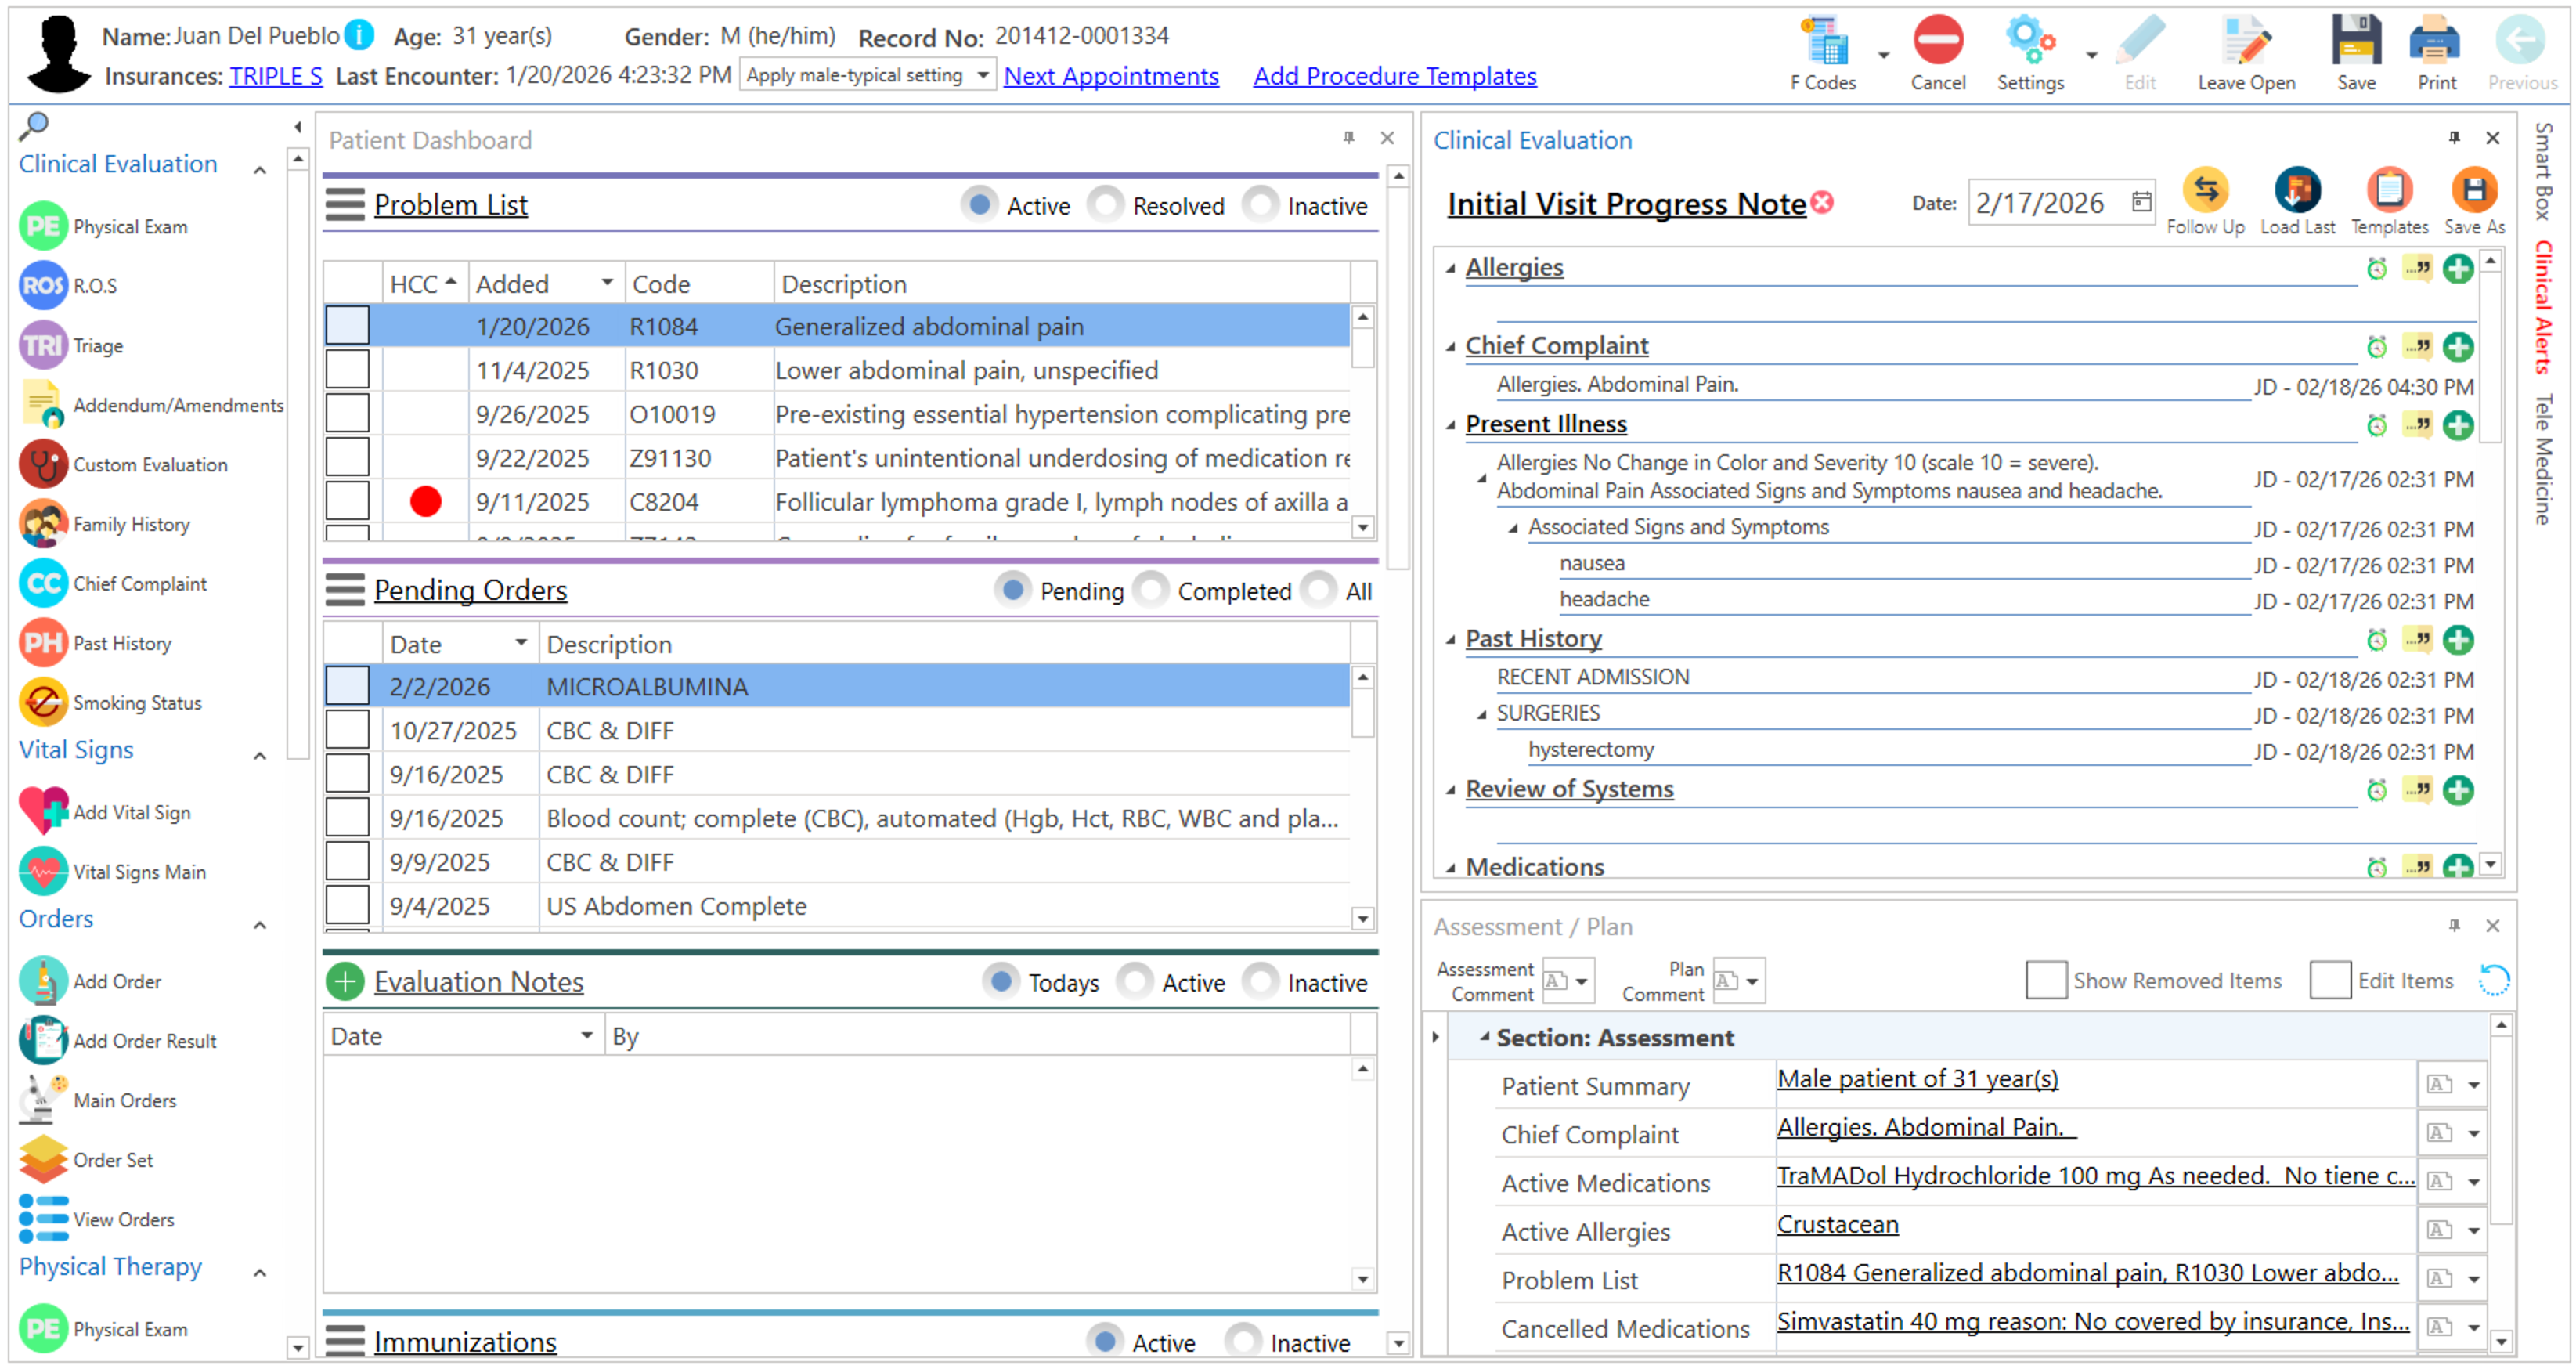The image size is (2576, 1369).
Task: Collapse the Present Illness section
Action: [x=1450, y=426]
